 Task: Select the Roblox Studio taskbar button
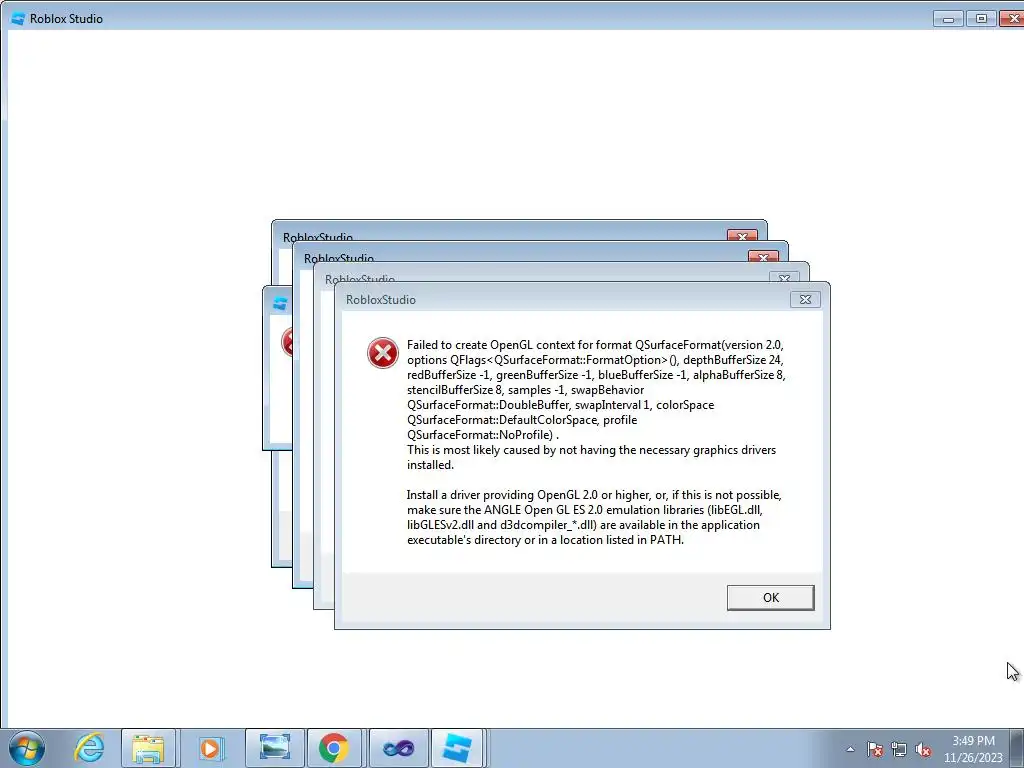tap(457, 748)
